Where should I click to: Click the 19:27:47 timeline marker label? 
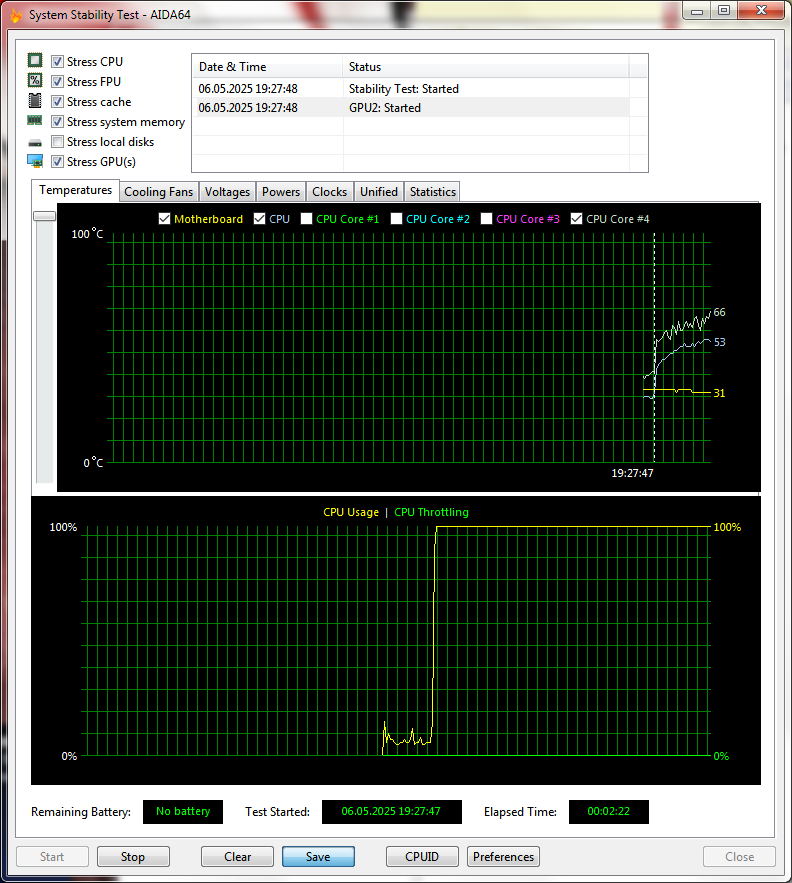click(x=632, y=473)
